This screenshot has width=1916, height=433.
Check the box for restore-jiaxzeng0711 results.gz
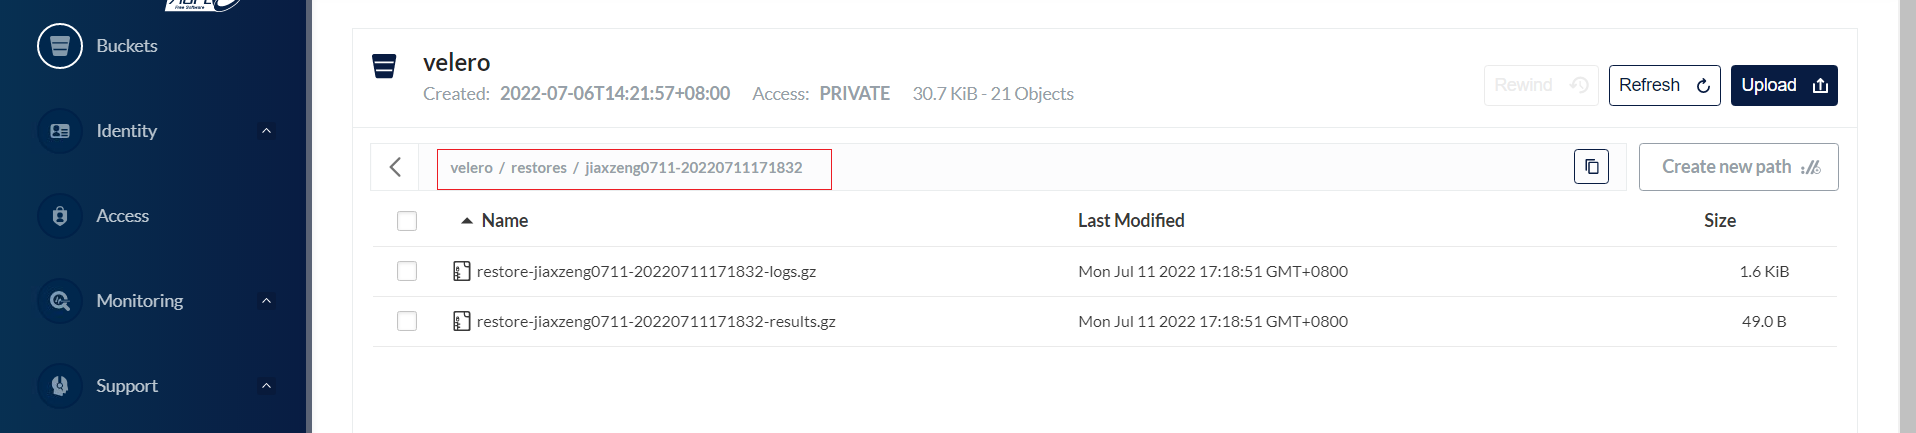coord(407,321)
